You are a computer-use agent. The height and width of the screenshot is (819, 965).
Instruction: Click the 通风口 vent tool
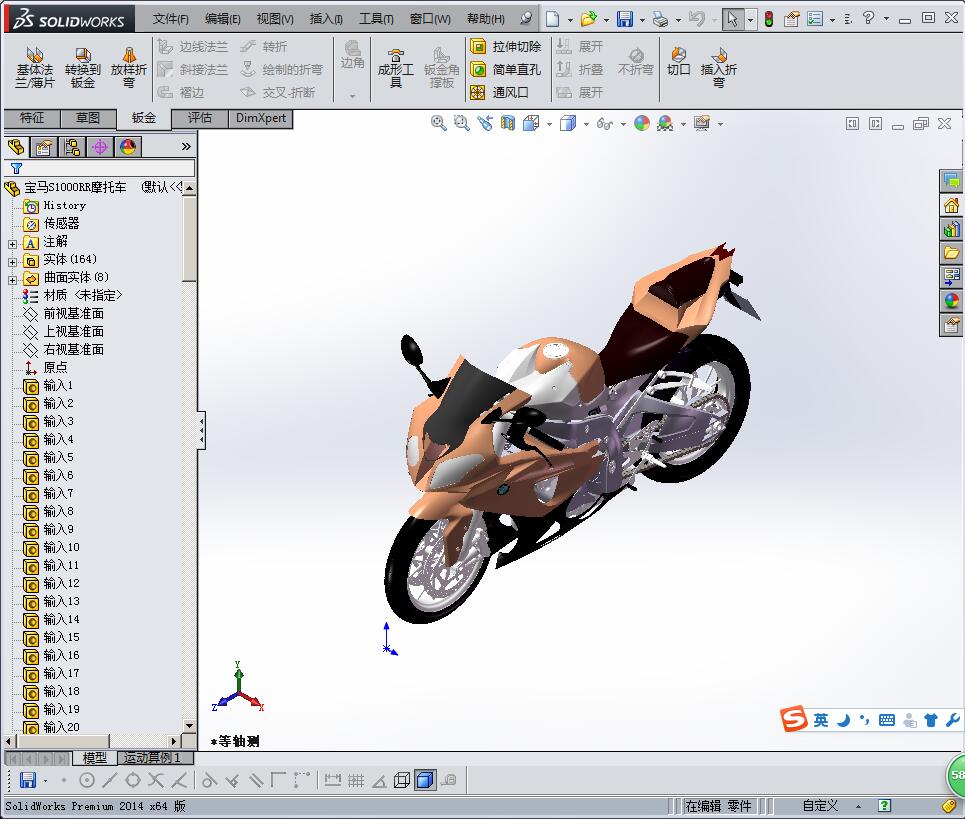coord(499,92)
